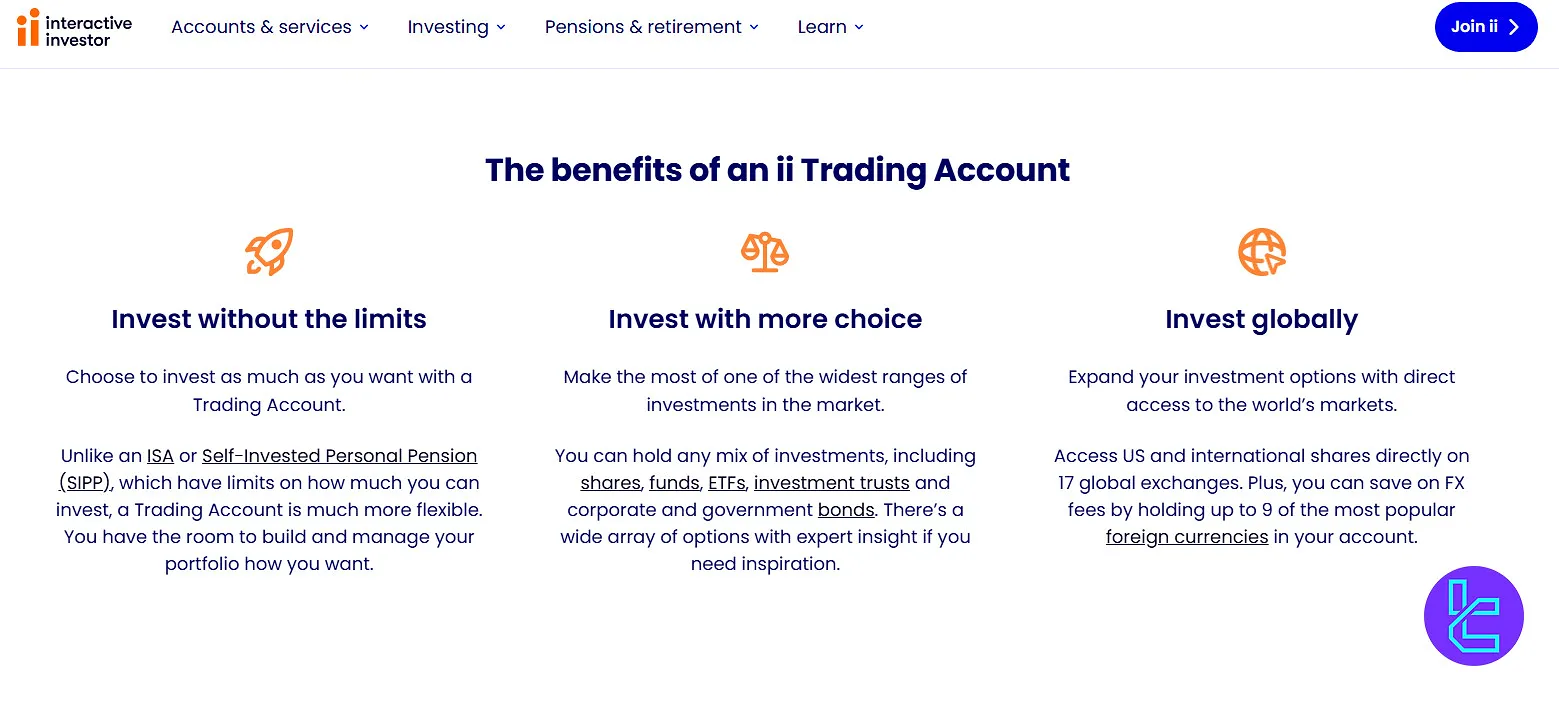Click the Self-Invested Personal Pension link
The image size is (1559, 701).
(339, 455)
